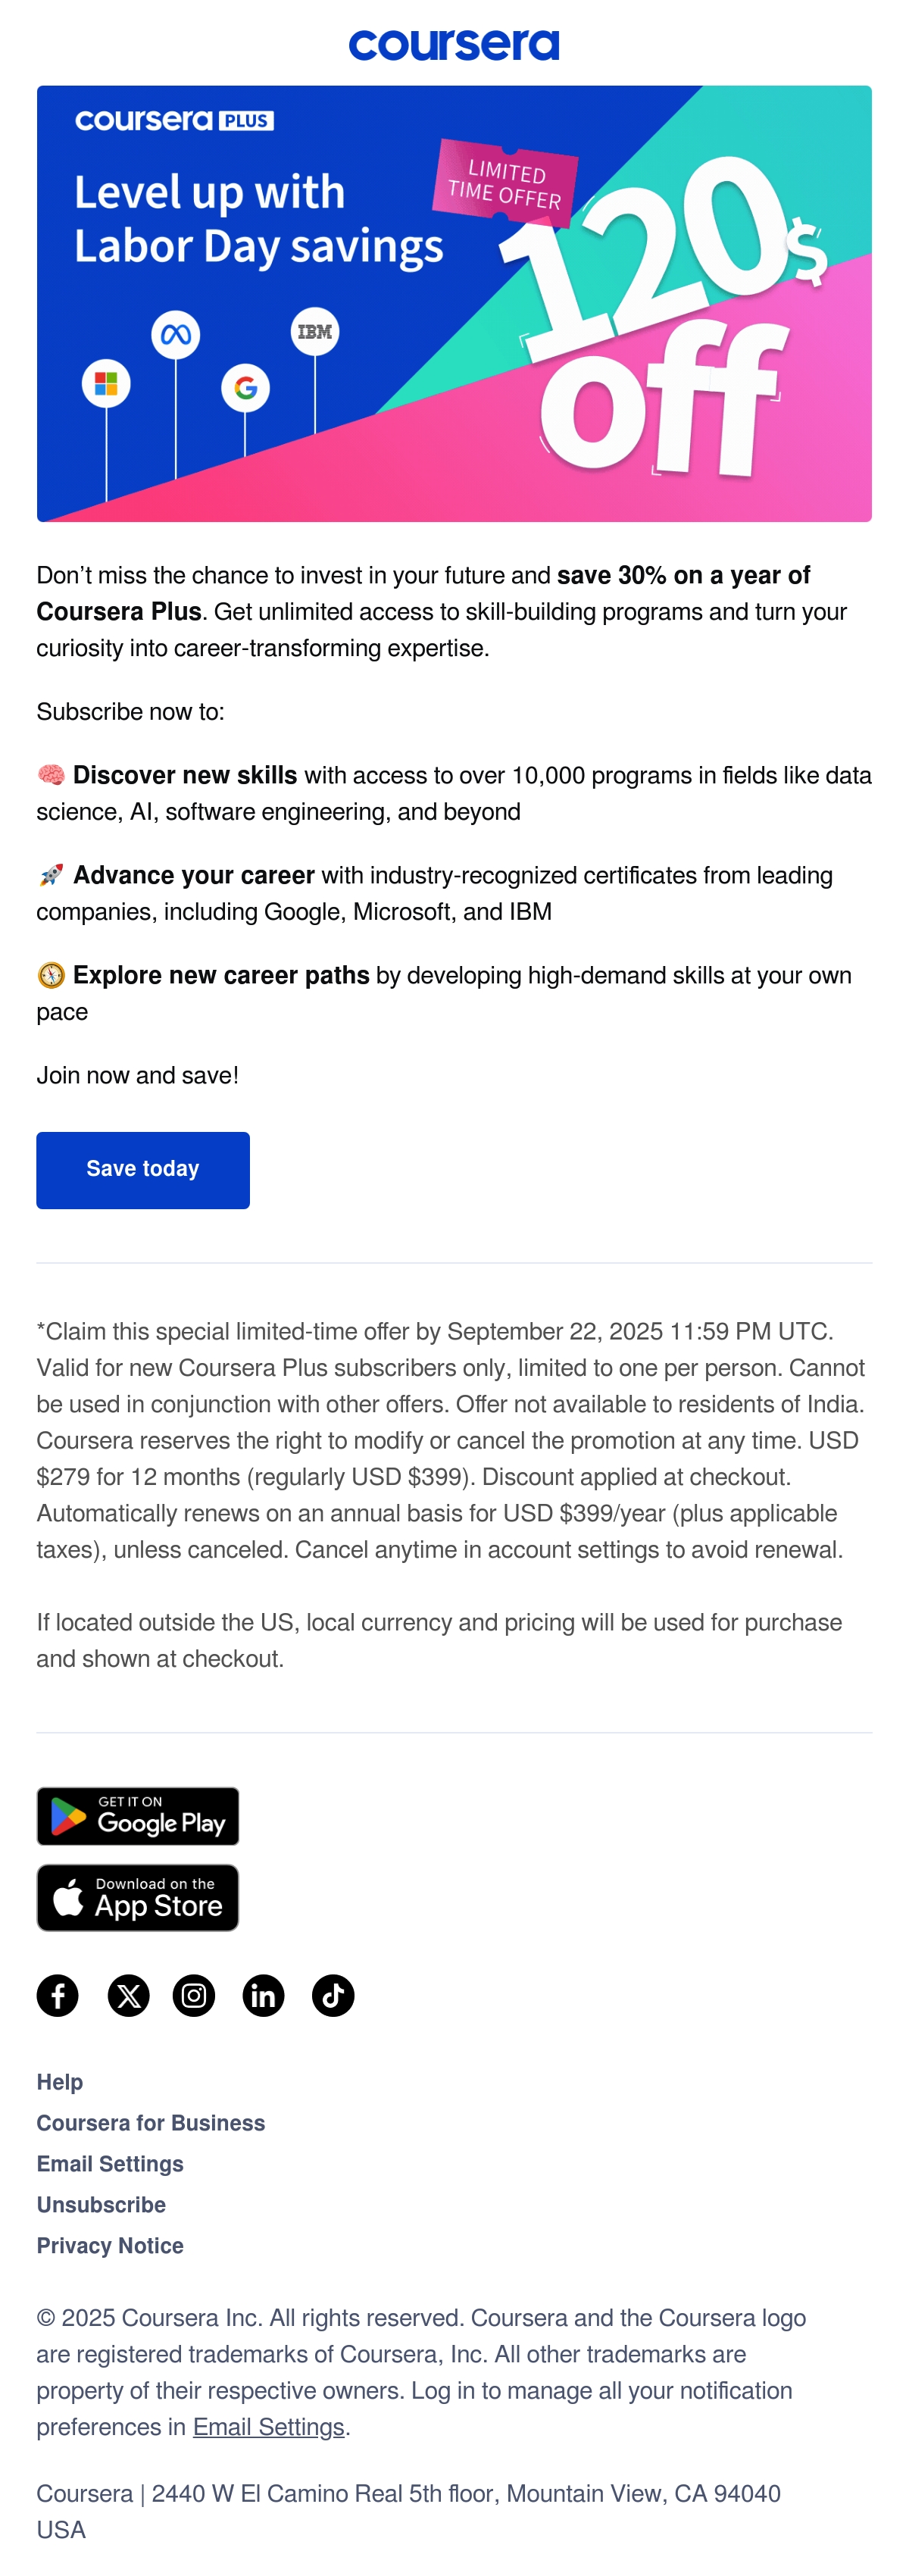The width and height of the screenshot is (909, 2576).
Task: Open Coursera for Business link
Action: 151,2123
